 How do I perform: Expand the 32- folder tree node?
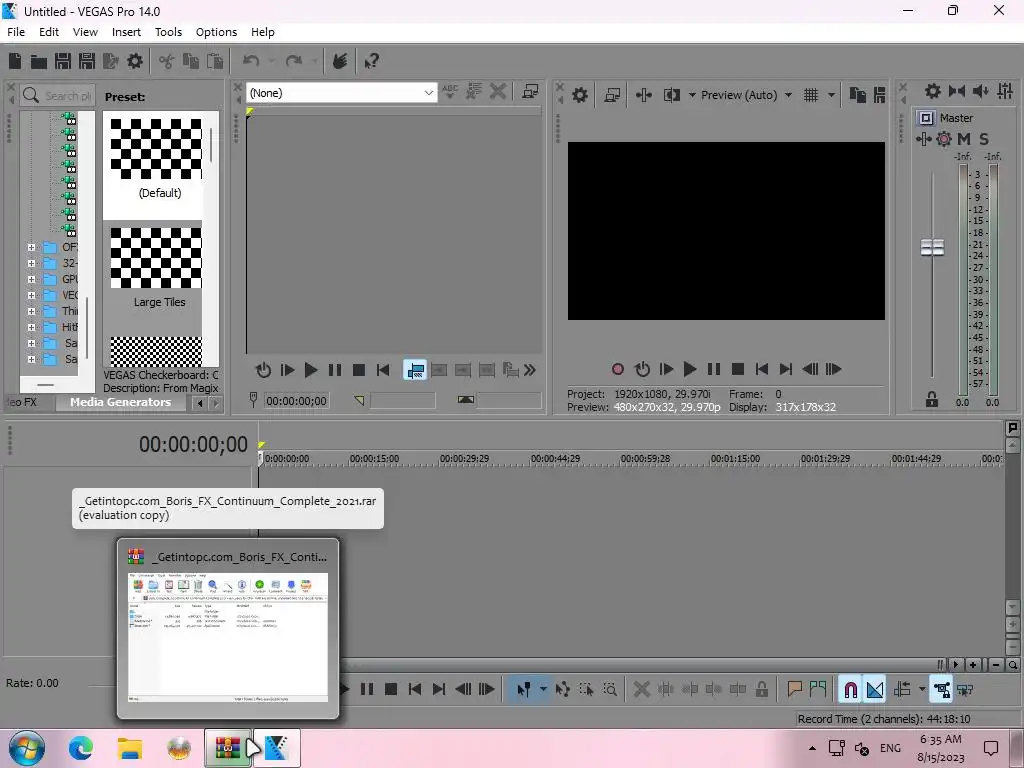pyautogui.click(x=31, y=263)
